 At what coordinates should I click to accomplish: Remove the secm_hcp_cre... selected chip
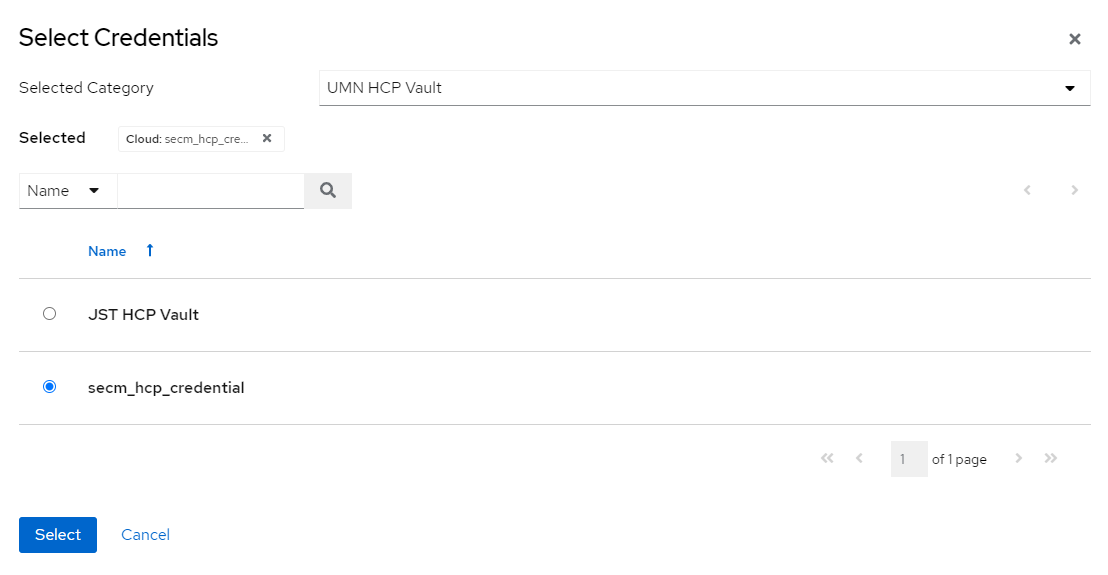[x=267, y=138]
